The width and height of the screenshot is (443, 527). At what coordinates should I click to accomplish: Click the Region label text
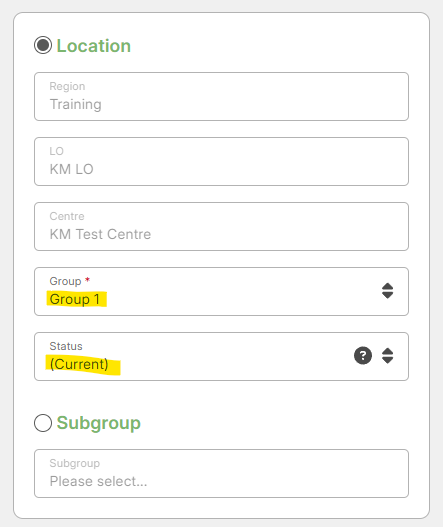[67, 86]
